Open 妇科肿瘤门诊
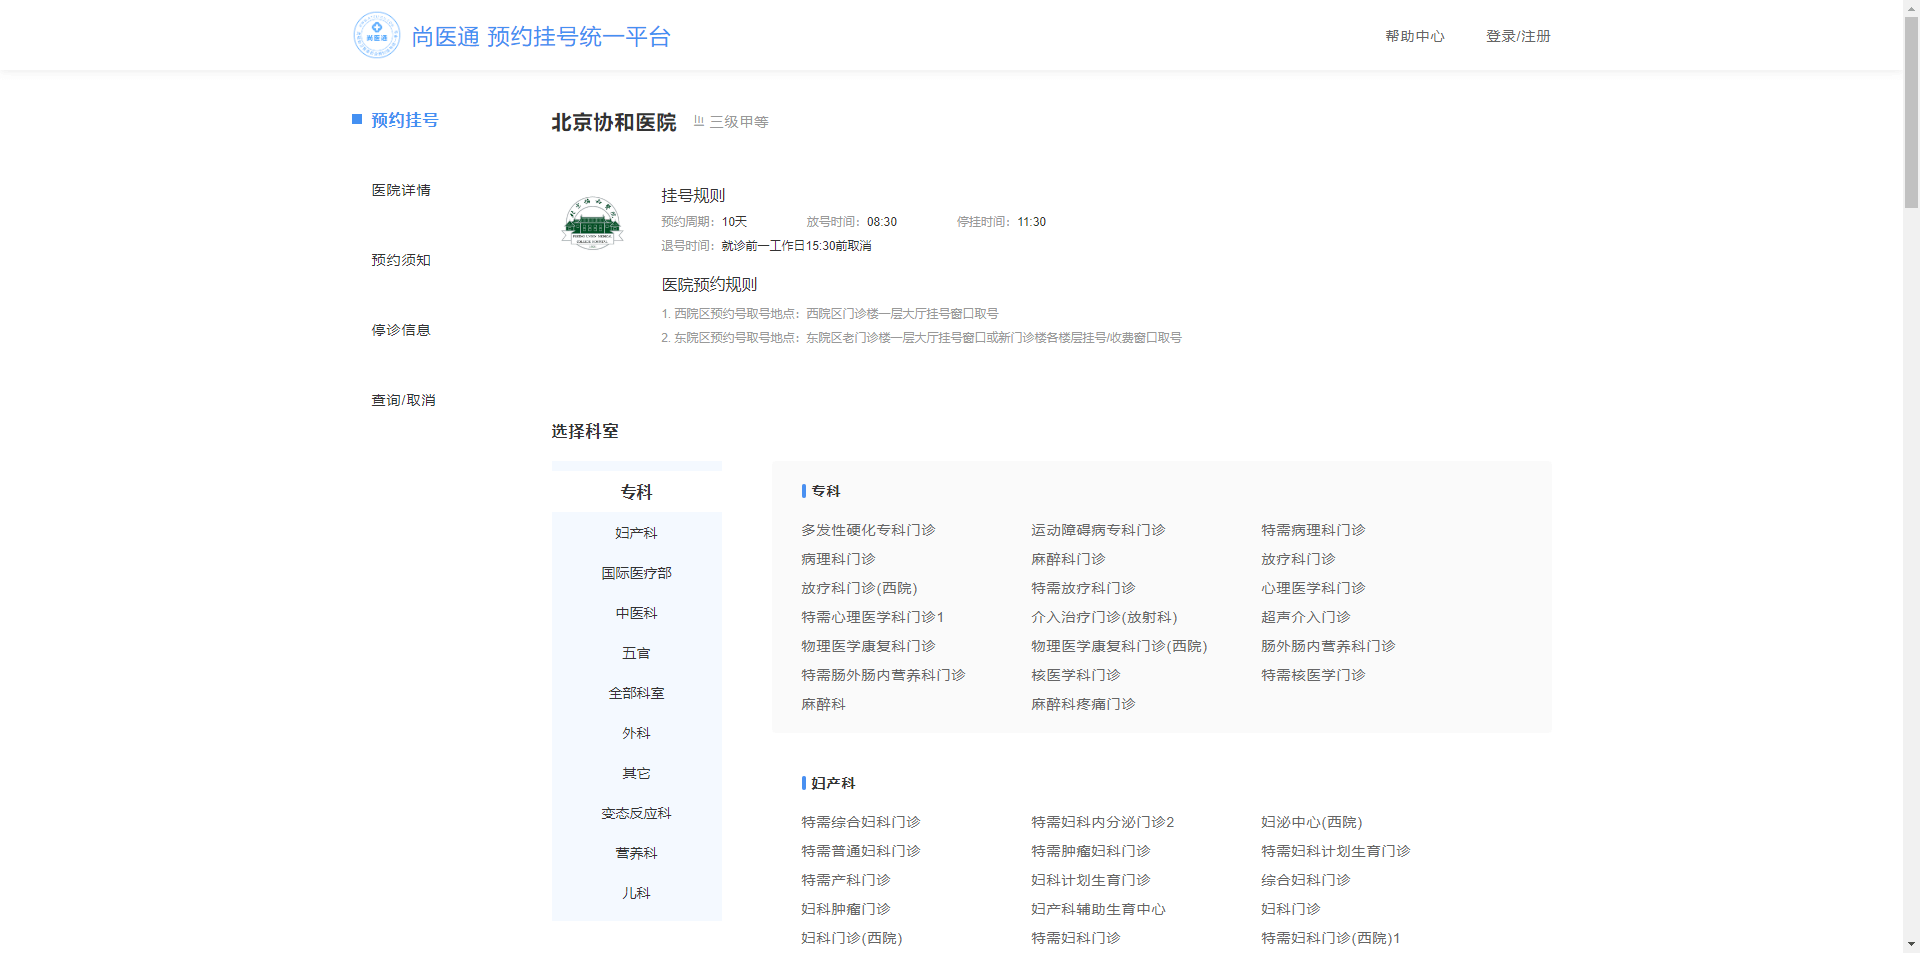The image size is (1920, 953). tap(846, 909)
